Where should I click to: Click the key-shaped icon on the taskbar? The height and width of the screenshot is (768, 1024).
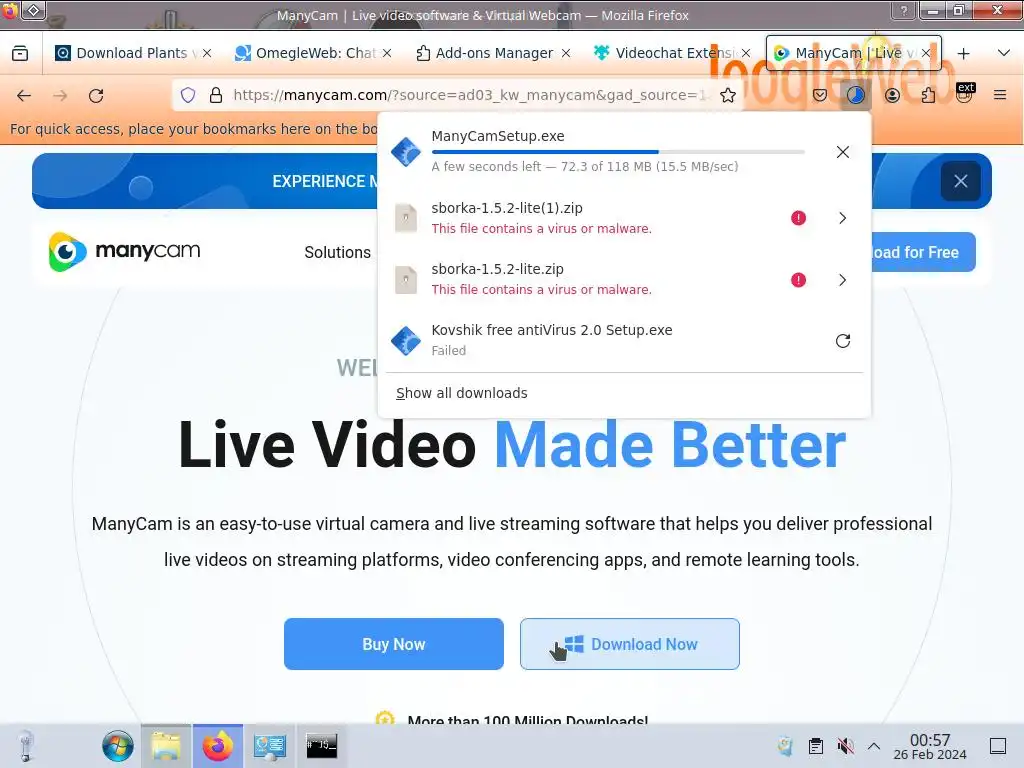point(26,746)
